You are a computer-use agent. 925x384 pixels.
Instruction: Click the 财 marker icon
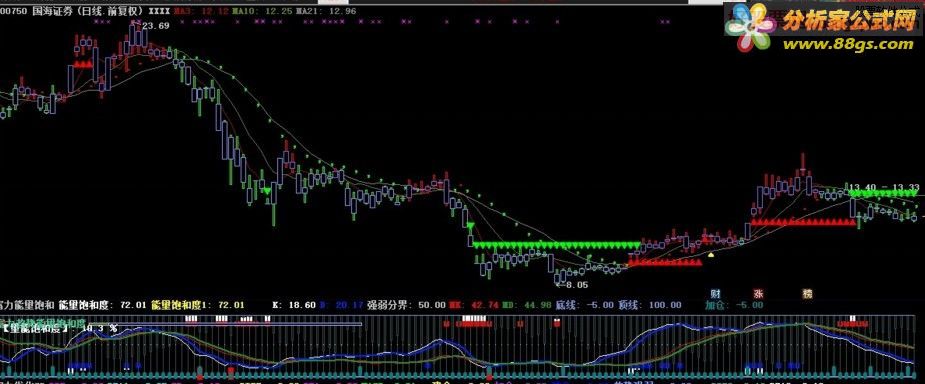tap(715, 293)
